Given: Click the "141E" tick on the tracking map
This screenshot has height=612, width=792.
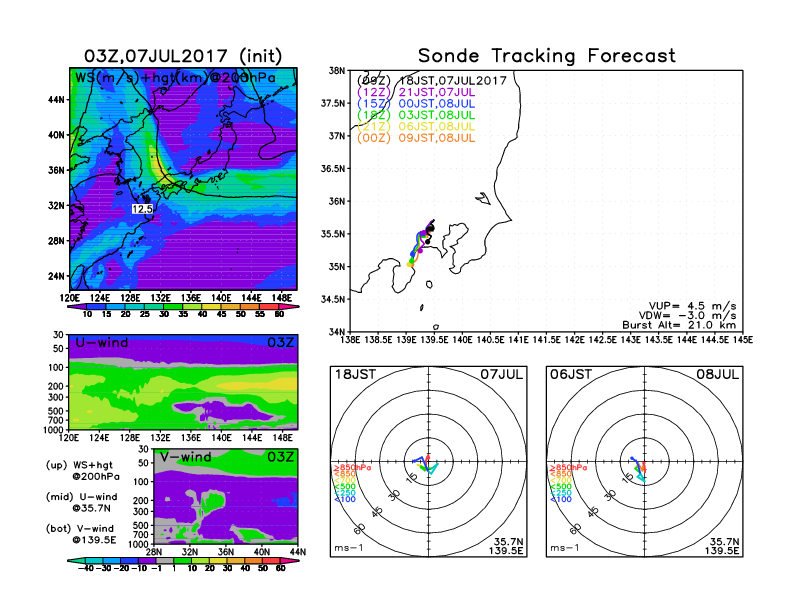Looking at the screenshot, I should point(519,340).
